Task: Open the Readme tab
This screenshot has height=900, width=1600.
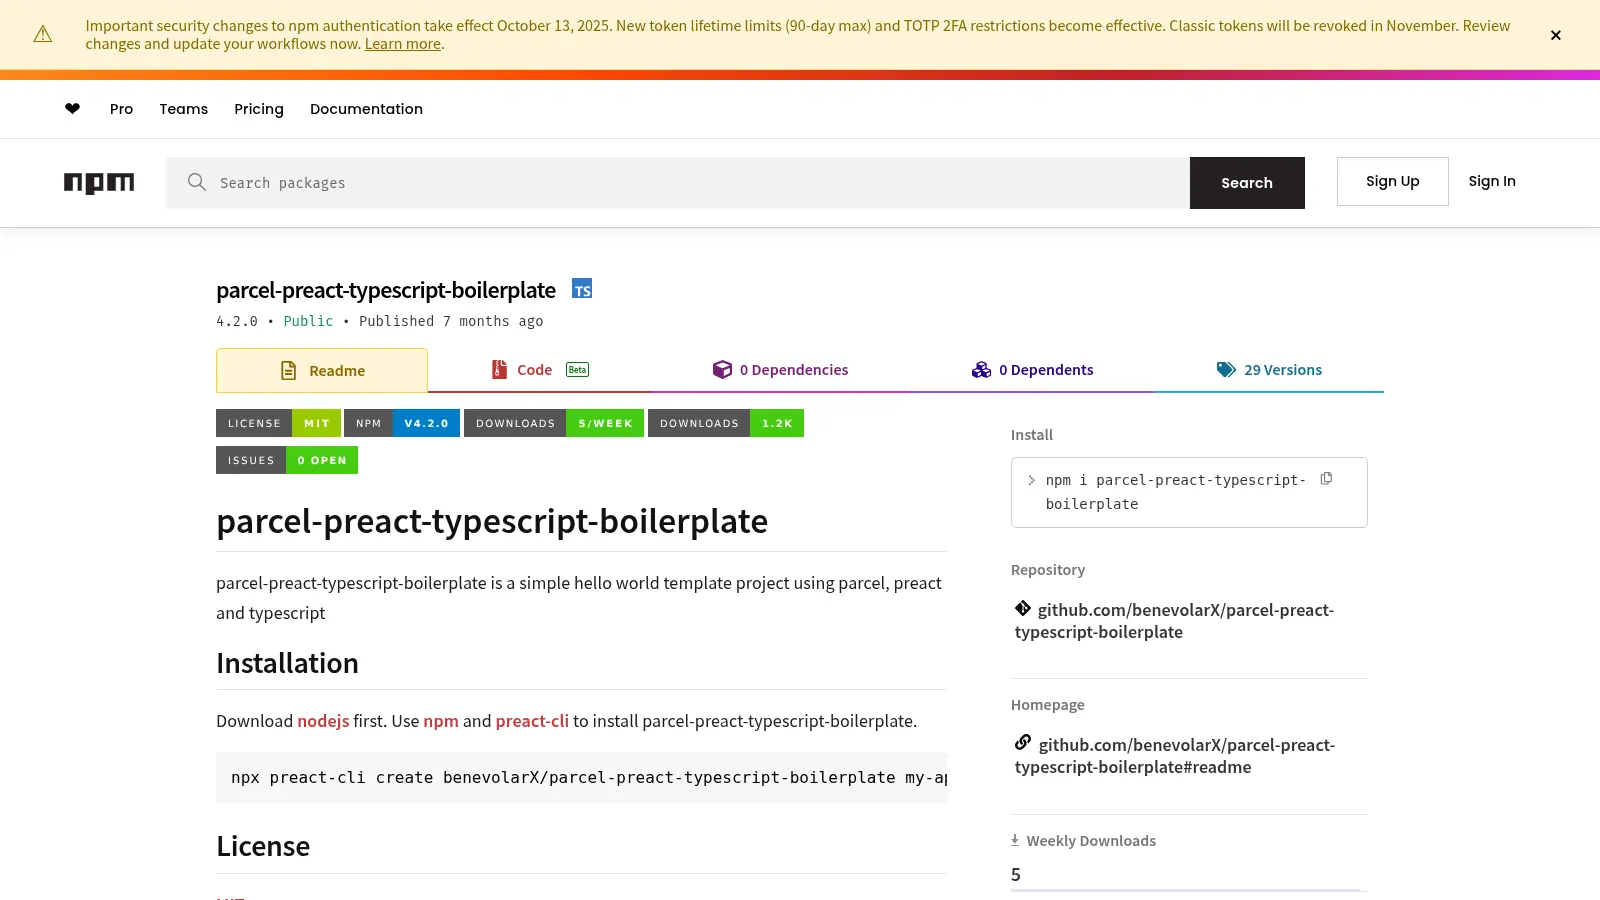Action: tap(322, 370)
